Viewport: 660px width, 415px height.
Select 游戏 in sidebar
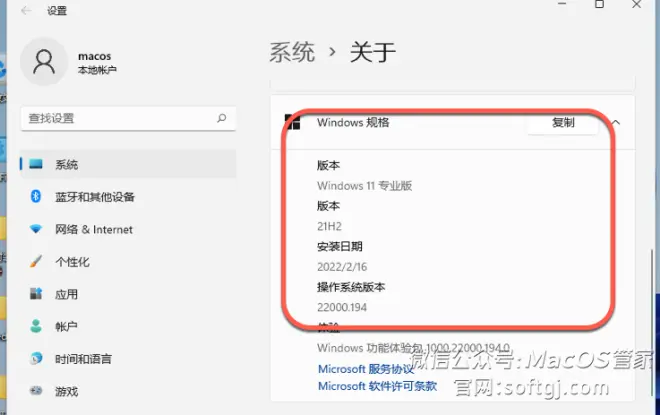click(128, 391)
